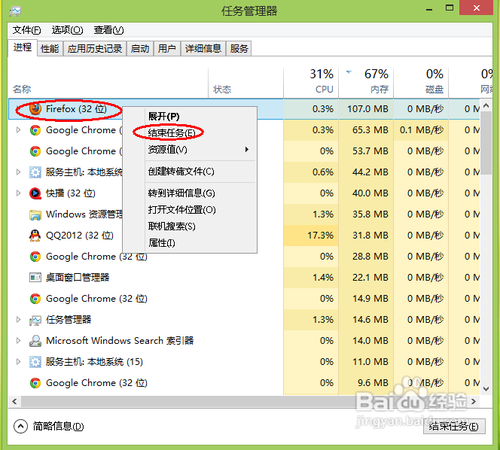Click Chrome icon in the 9.6 MB row
The height and width of the screenshot is (450, 500).
tap(35, 383)
